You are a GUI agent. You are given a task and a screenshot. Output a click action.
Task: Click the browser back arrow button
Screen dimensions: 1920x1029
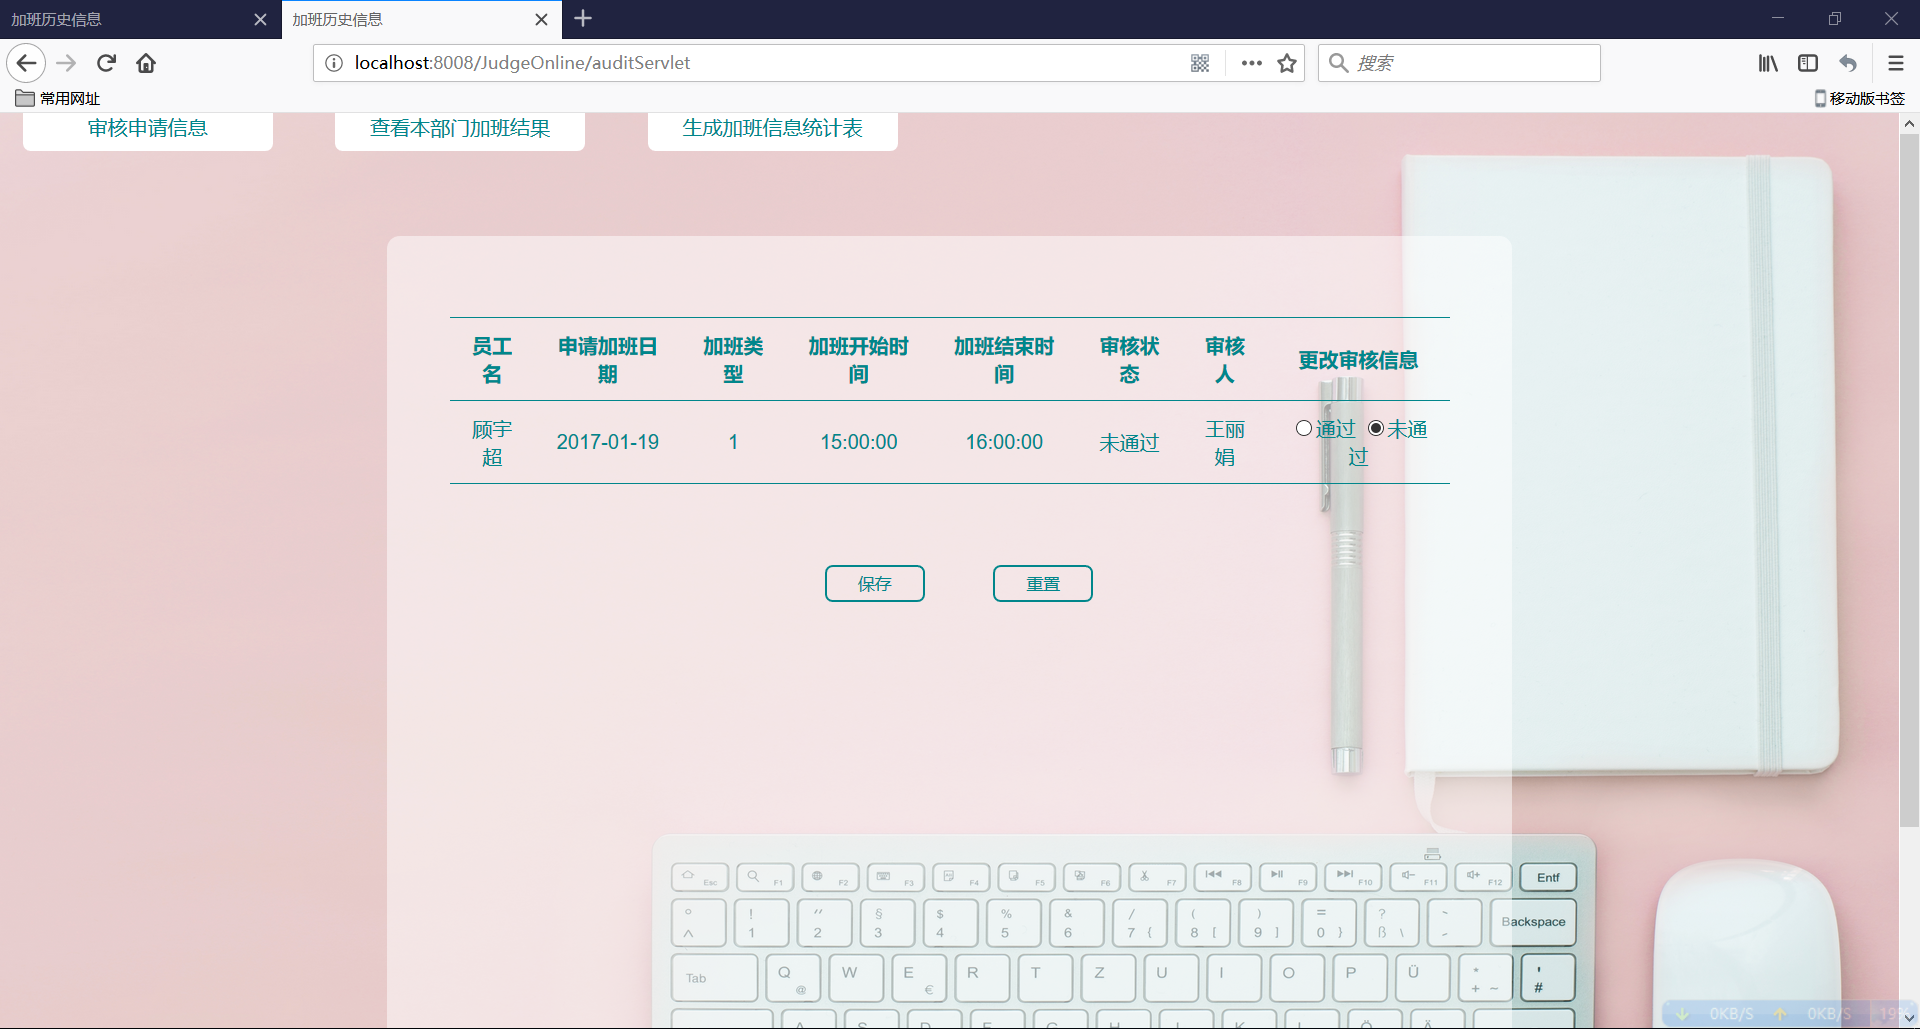click(27, 63)
